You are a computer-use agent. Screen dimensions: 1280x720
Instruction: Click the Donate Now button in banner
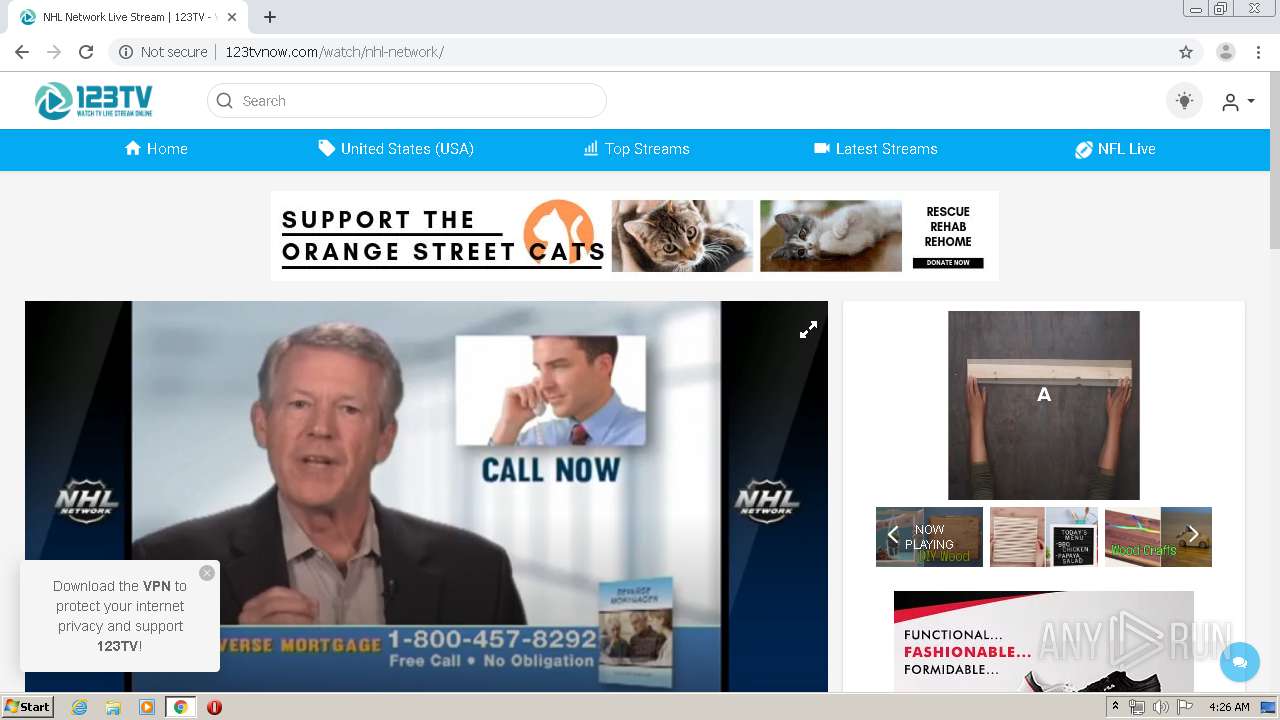[948, 263]
